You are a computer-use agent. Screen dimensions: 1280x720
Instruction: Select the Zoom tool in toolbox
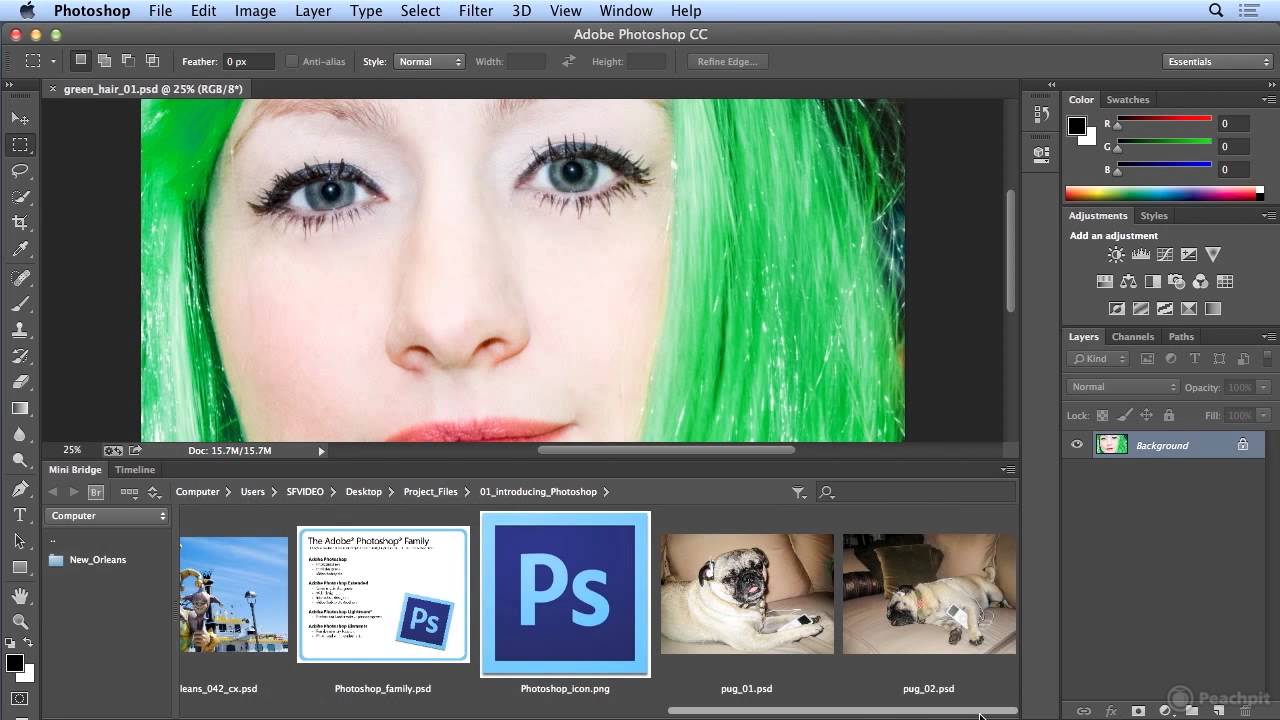point(19,622)
